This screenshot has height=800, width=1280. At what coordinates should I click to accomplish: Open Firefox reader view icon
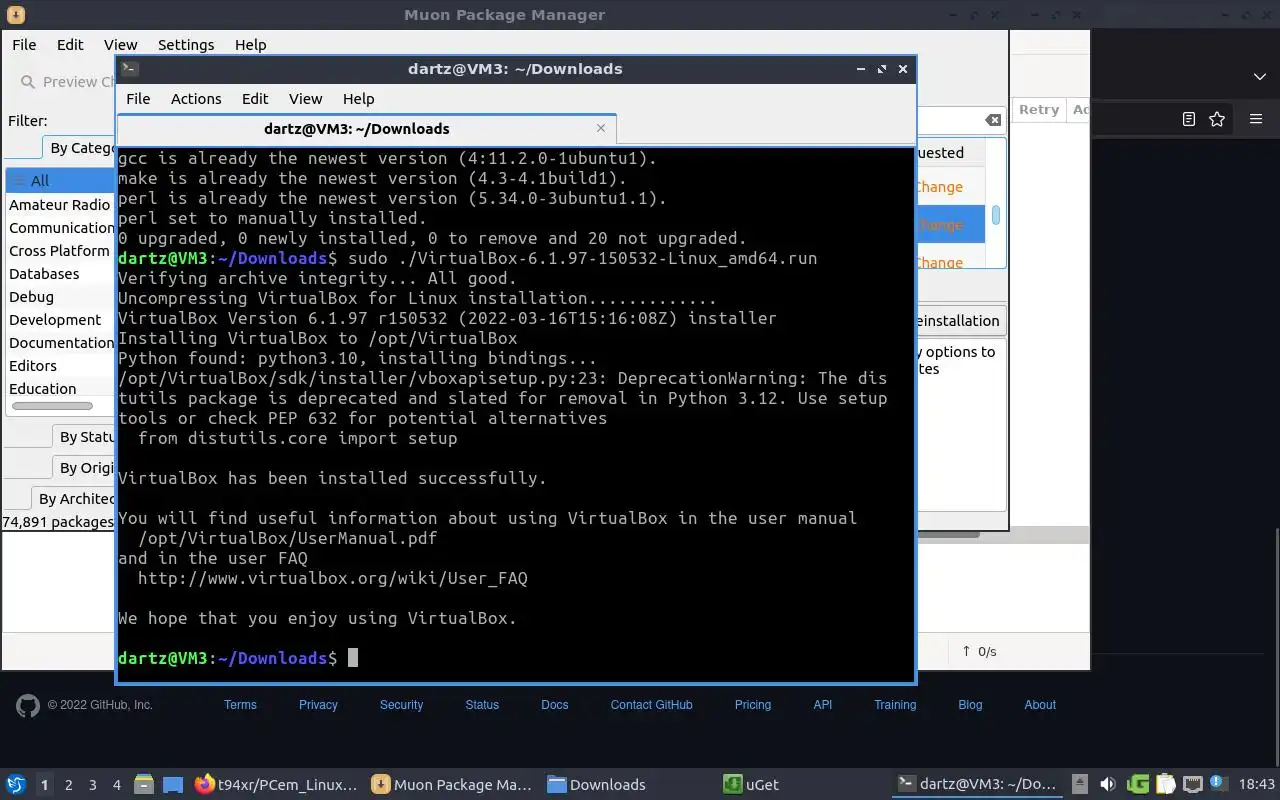pos(1189,119)
